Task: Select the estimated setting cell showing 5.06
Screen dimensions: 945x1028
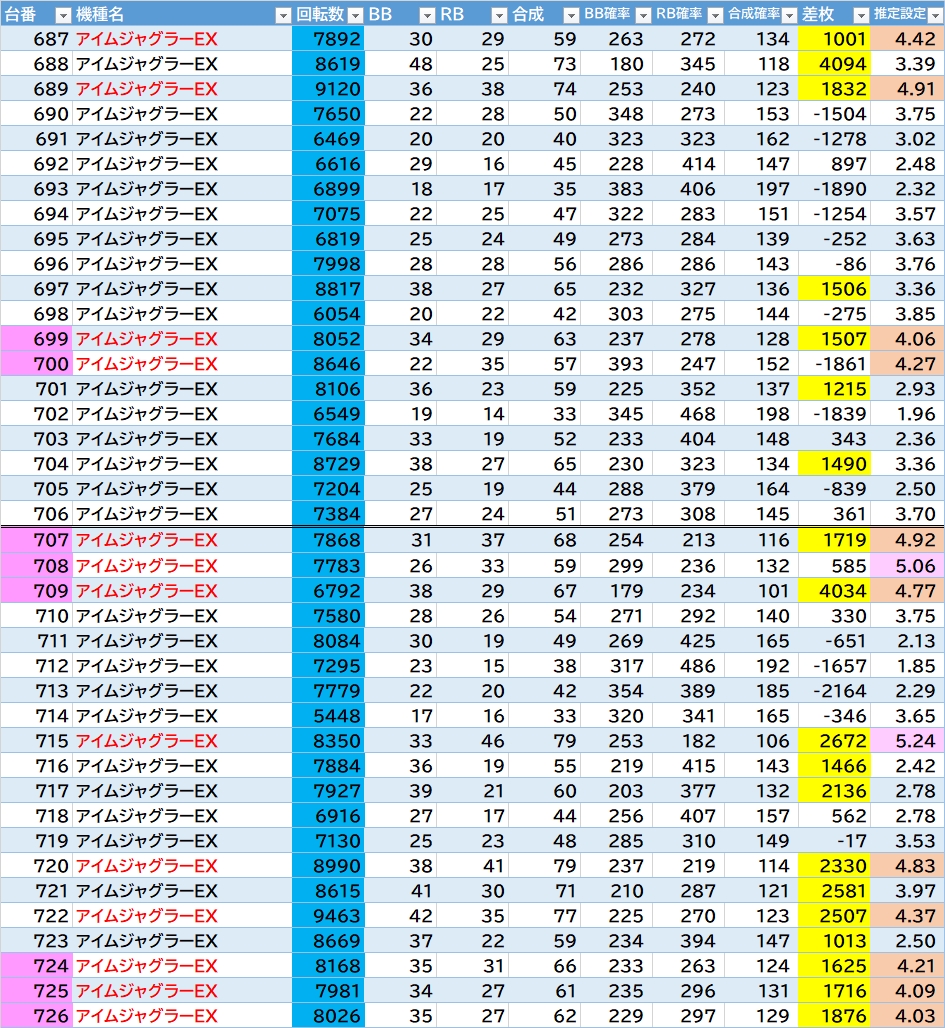Action: click(907, 566)
